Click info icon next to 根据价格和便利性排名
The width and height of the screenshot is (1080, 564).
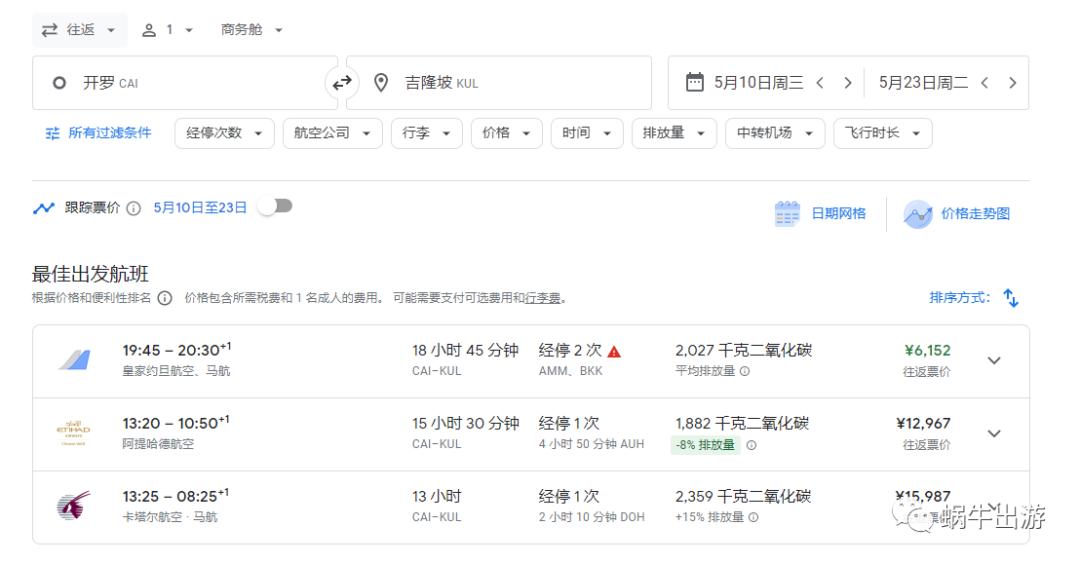click(x=165, y=298)
